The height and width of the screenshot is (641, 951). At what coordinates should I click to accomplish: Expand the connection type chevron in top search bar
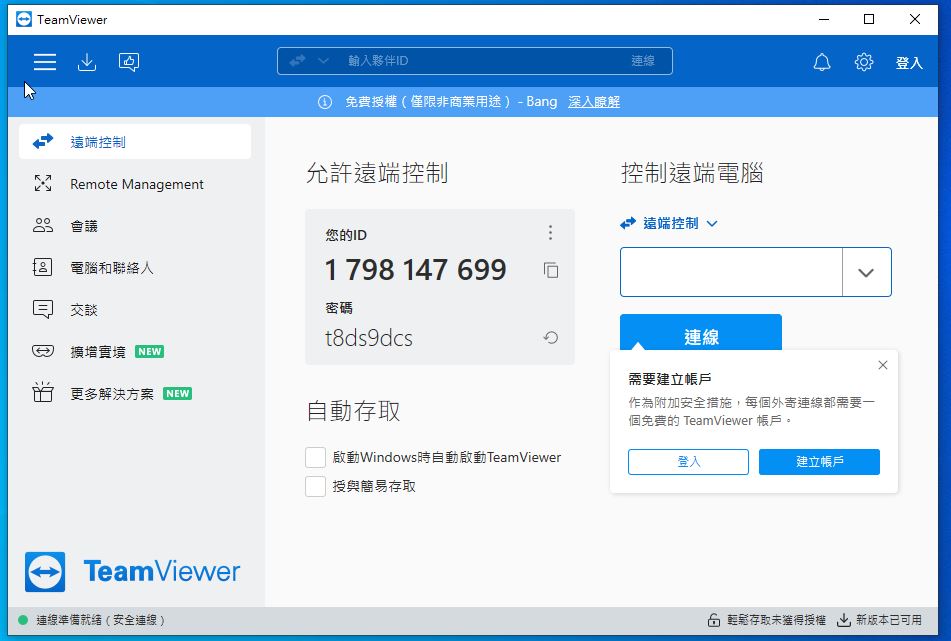(323, 61)
